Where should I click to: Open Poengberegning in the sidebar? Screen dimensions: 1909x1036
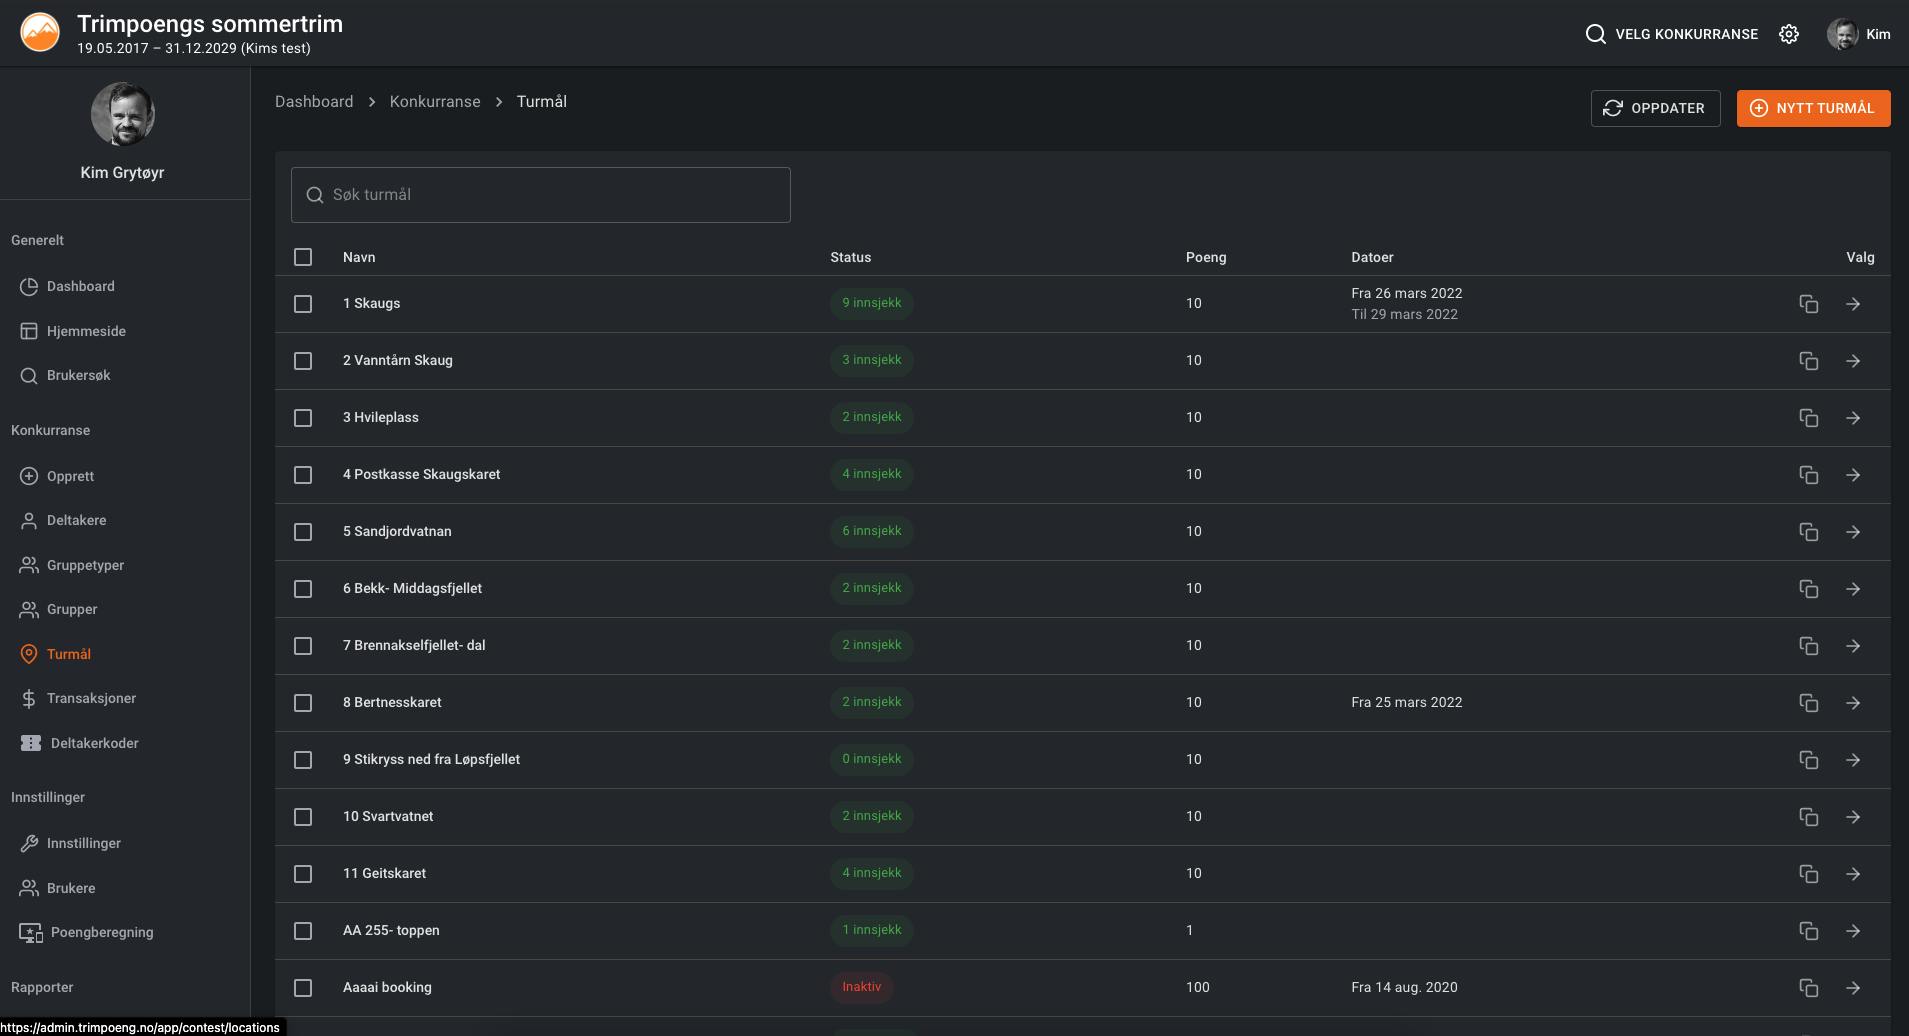coord(102,932)
